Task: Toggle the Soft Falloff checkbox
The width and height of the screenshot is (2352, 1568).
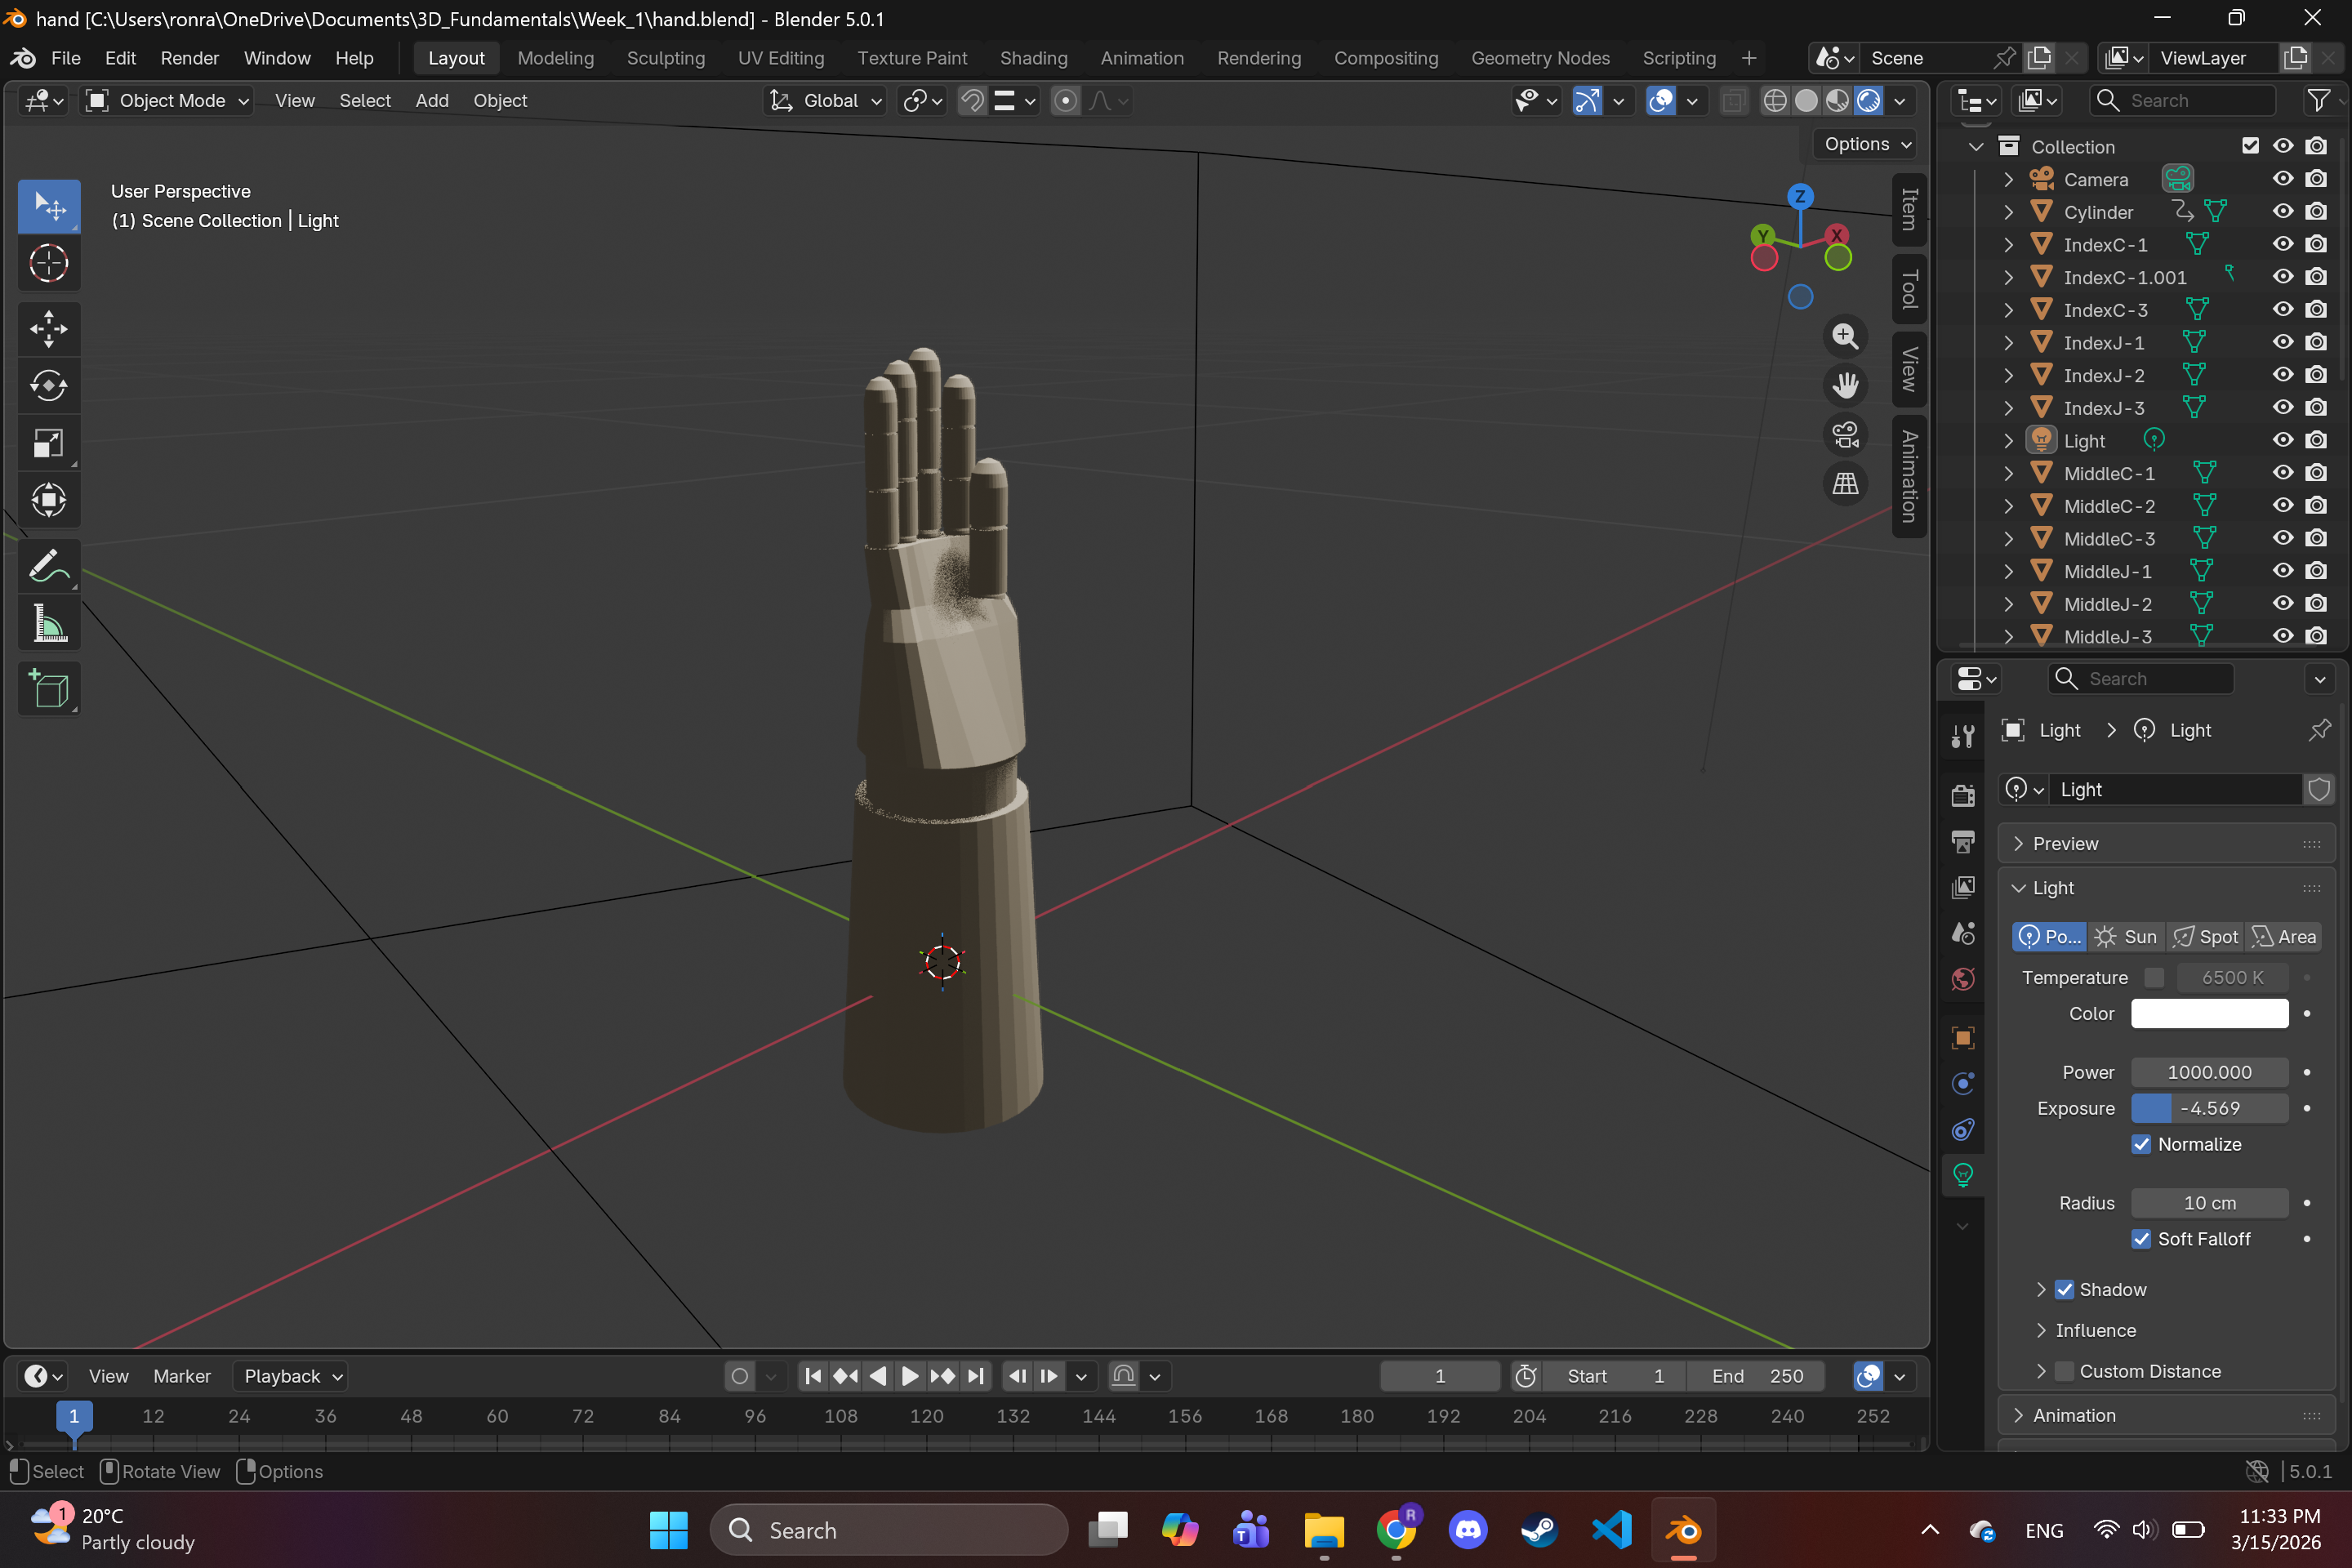Action: pyautogui.click(x=2141, y=1239)
